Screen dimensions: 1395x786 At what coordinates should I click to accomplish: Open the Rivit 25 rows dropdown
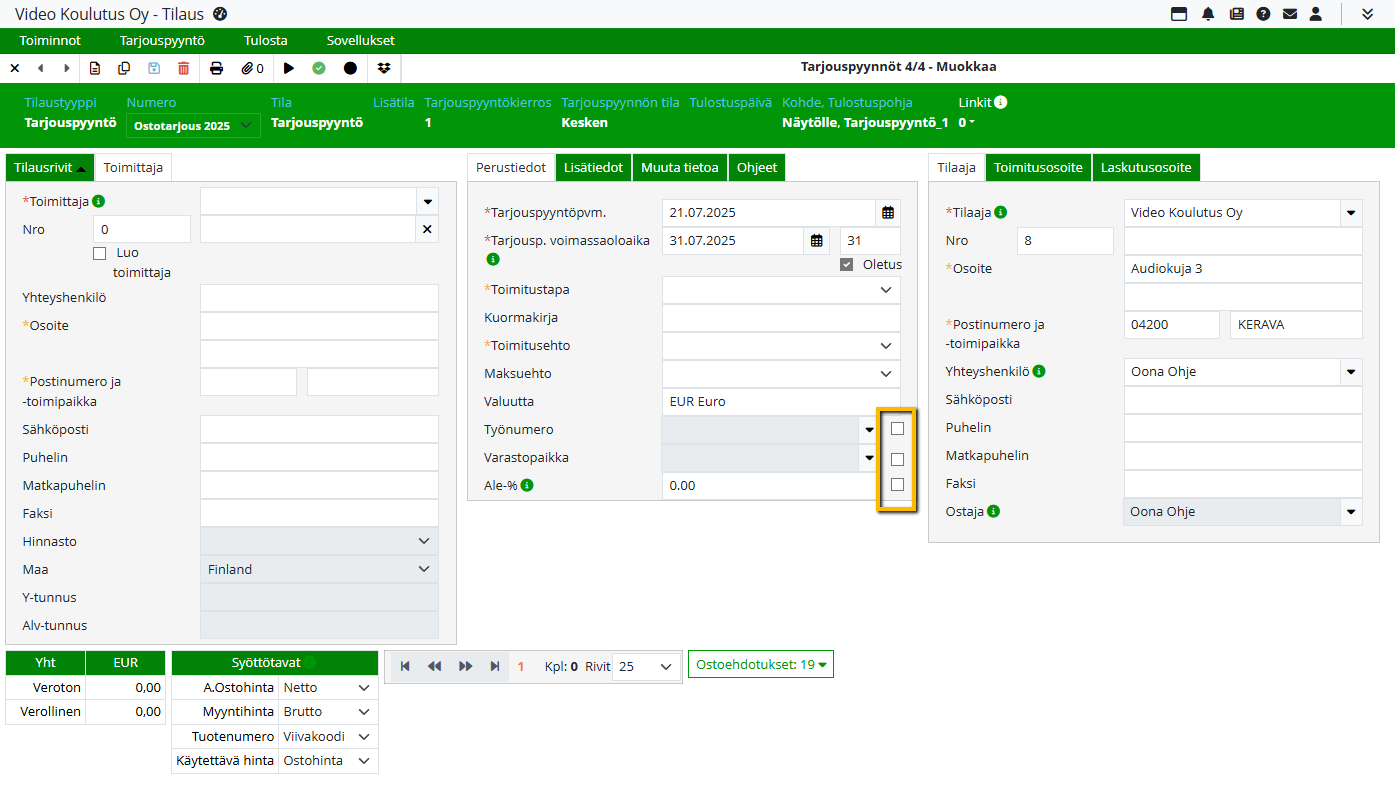click(x=645, y=667)
